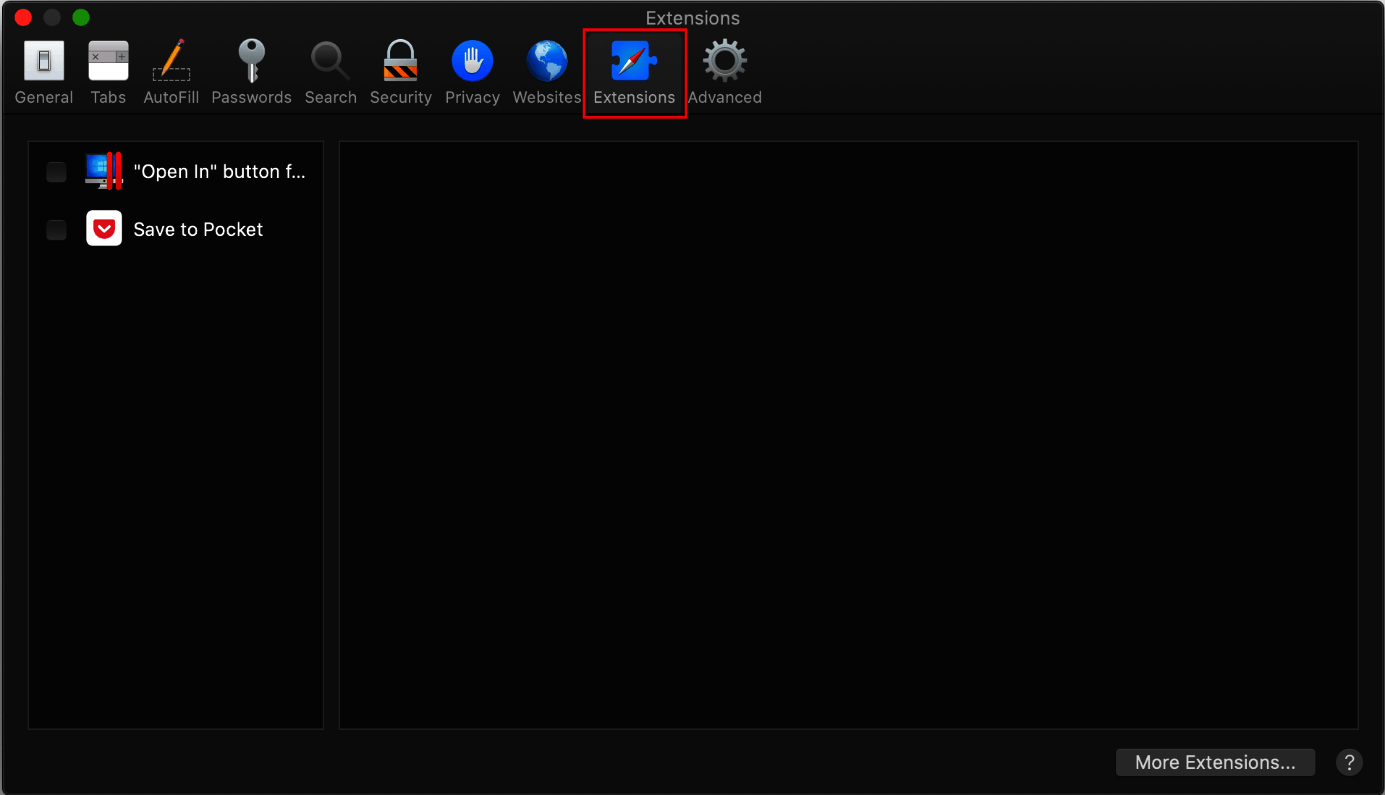
Task: Click the green zoom window button
Action: 79,17
